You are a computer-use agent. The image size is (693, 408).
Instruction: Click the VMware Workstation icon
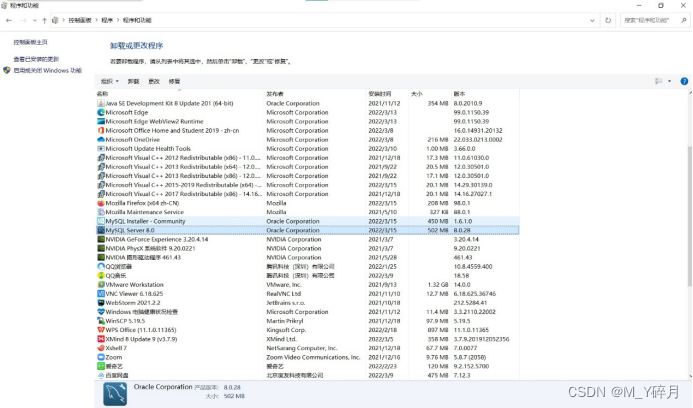(101, 285)
